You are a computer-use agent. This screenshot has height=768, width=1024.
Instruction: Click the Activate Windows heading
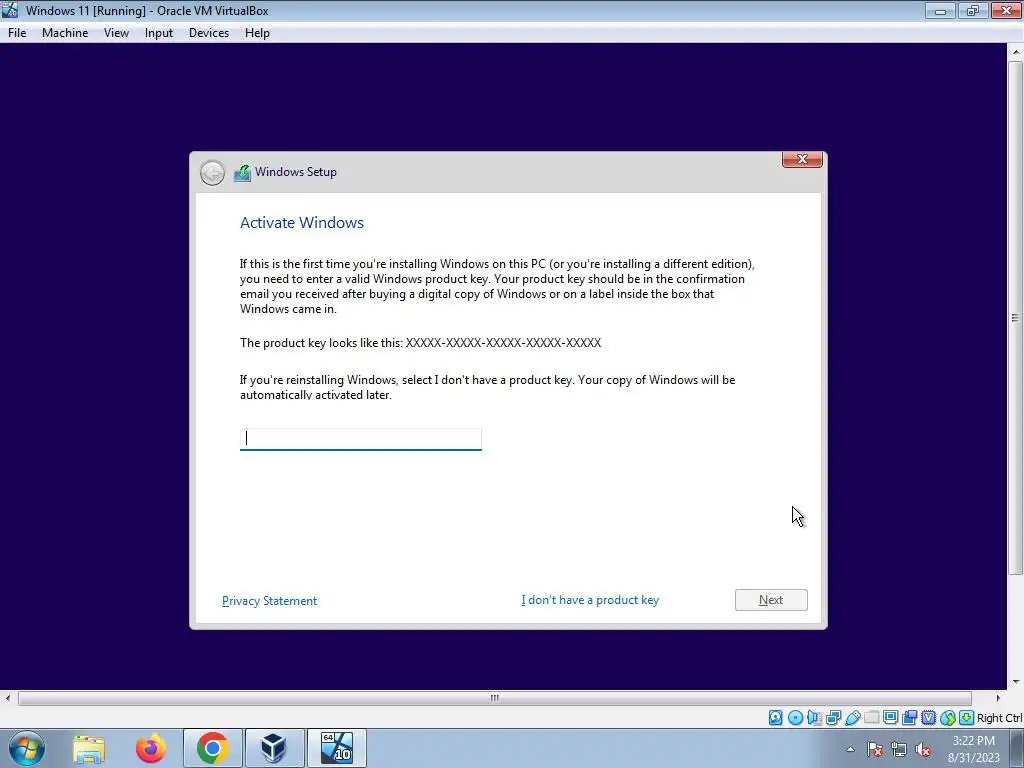(x=302, y=223)
